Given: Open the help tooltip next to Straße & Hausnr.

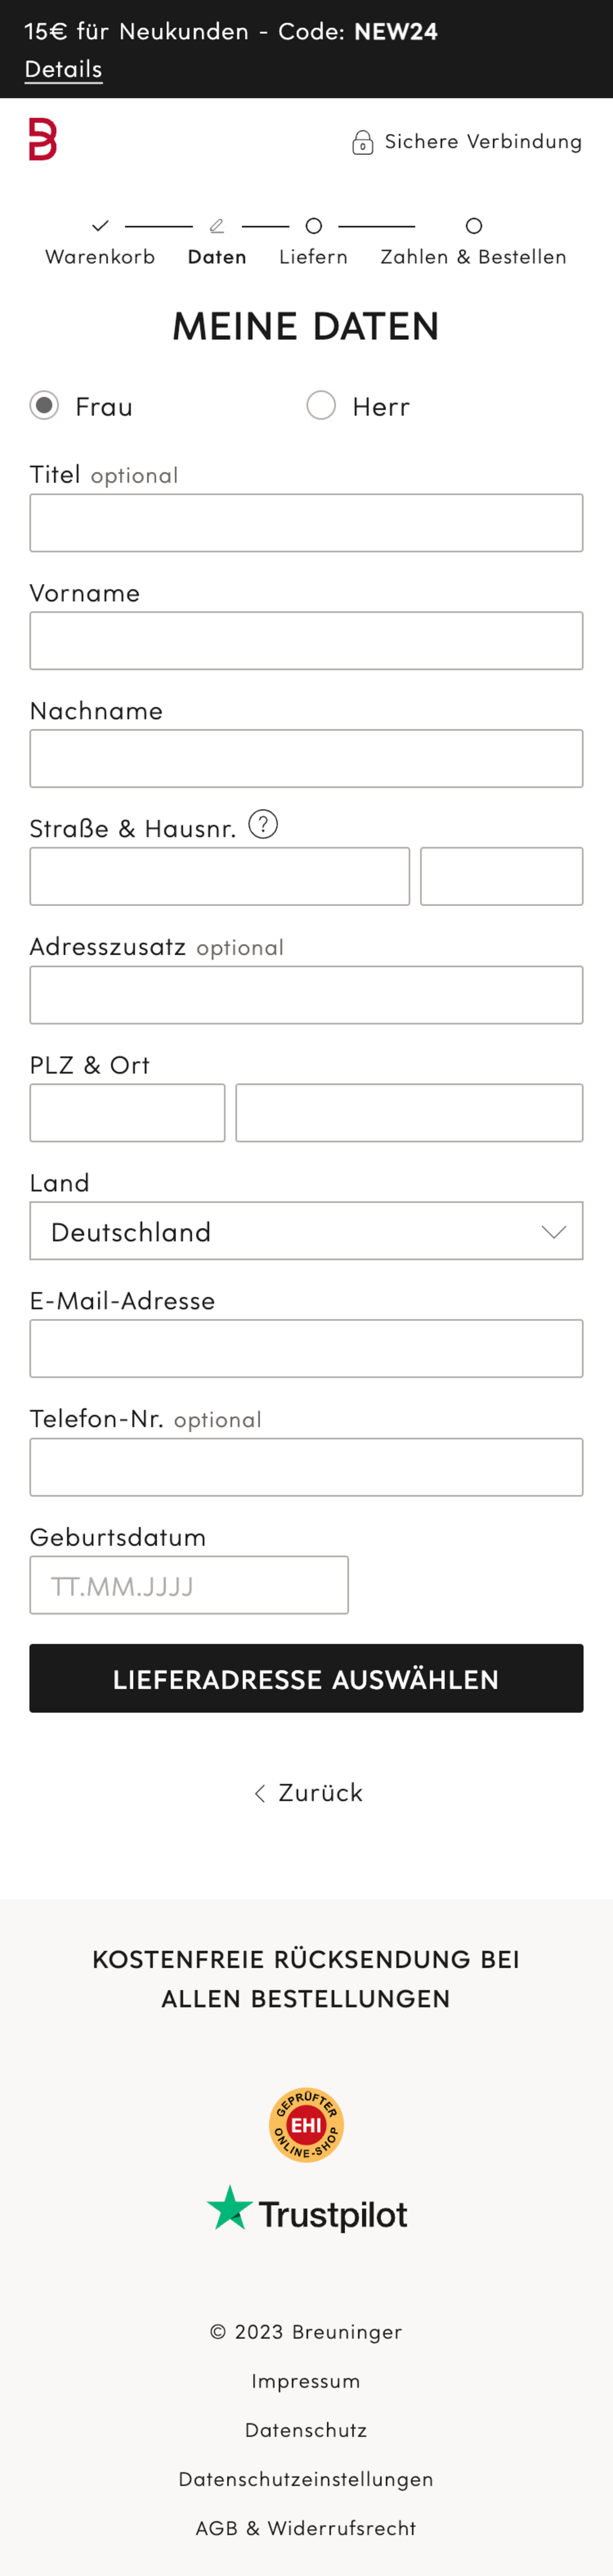Looking at the screenshot, I should coord(262,825).
